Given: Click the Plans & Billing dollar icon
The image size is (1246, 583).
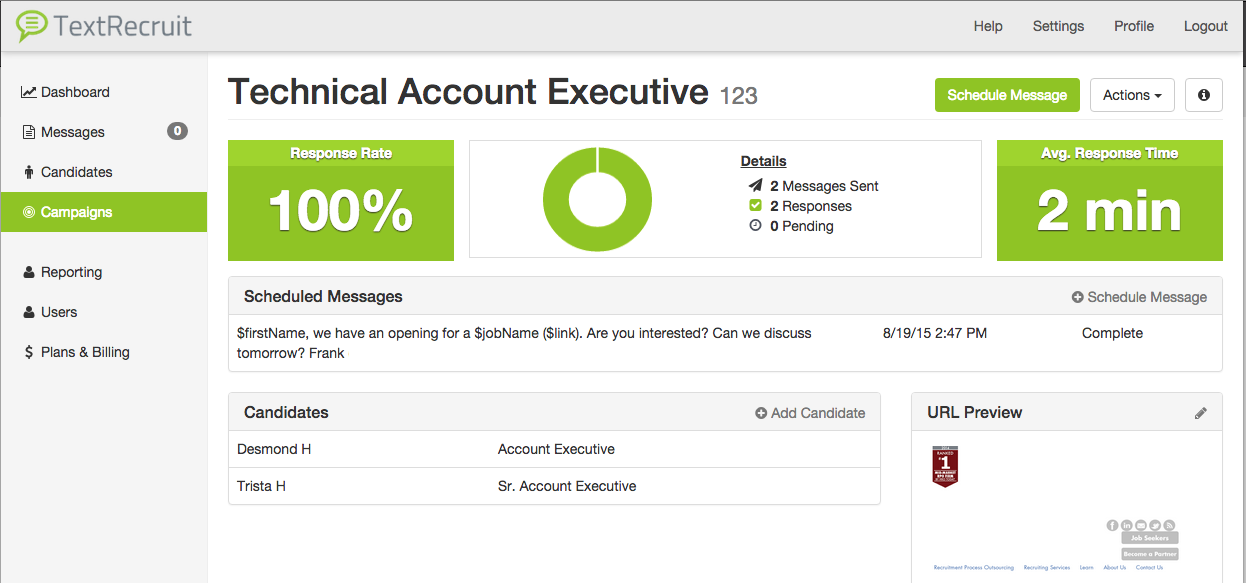Looking at the screenshot, I should coord(29,352).
